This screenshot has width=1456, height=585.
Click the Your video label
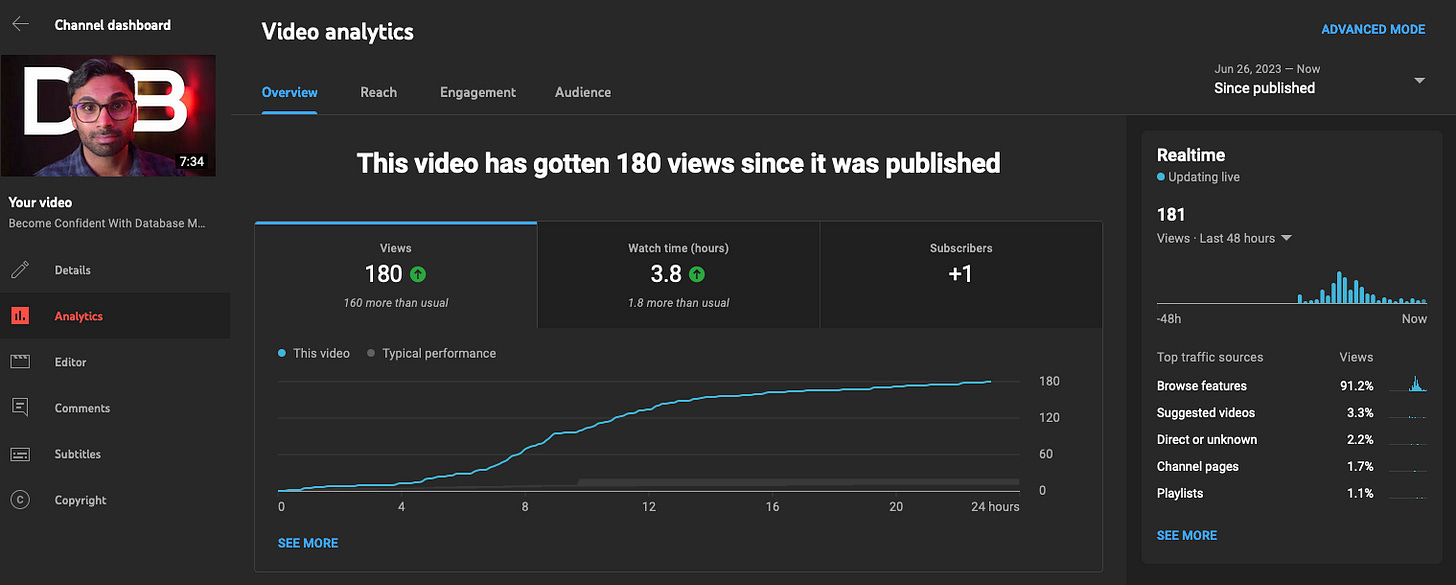[40, 202]
